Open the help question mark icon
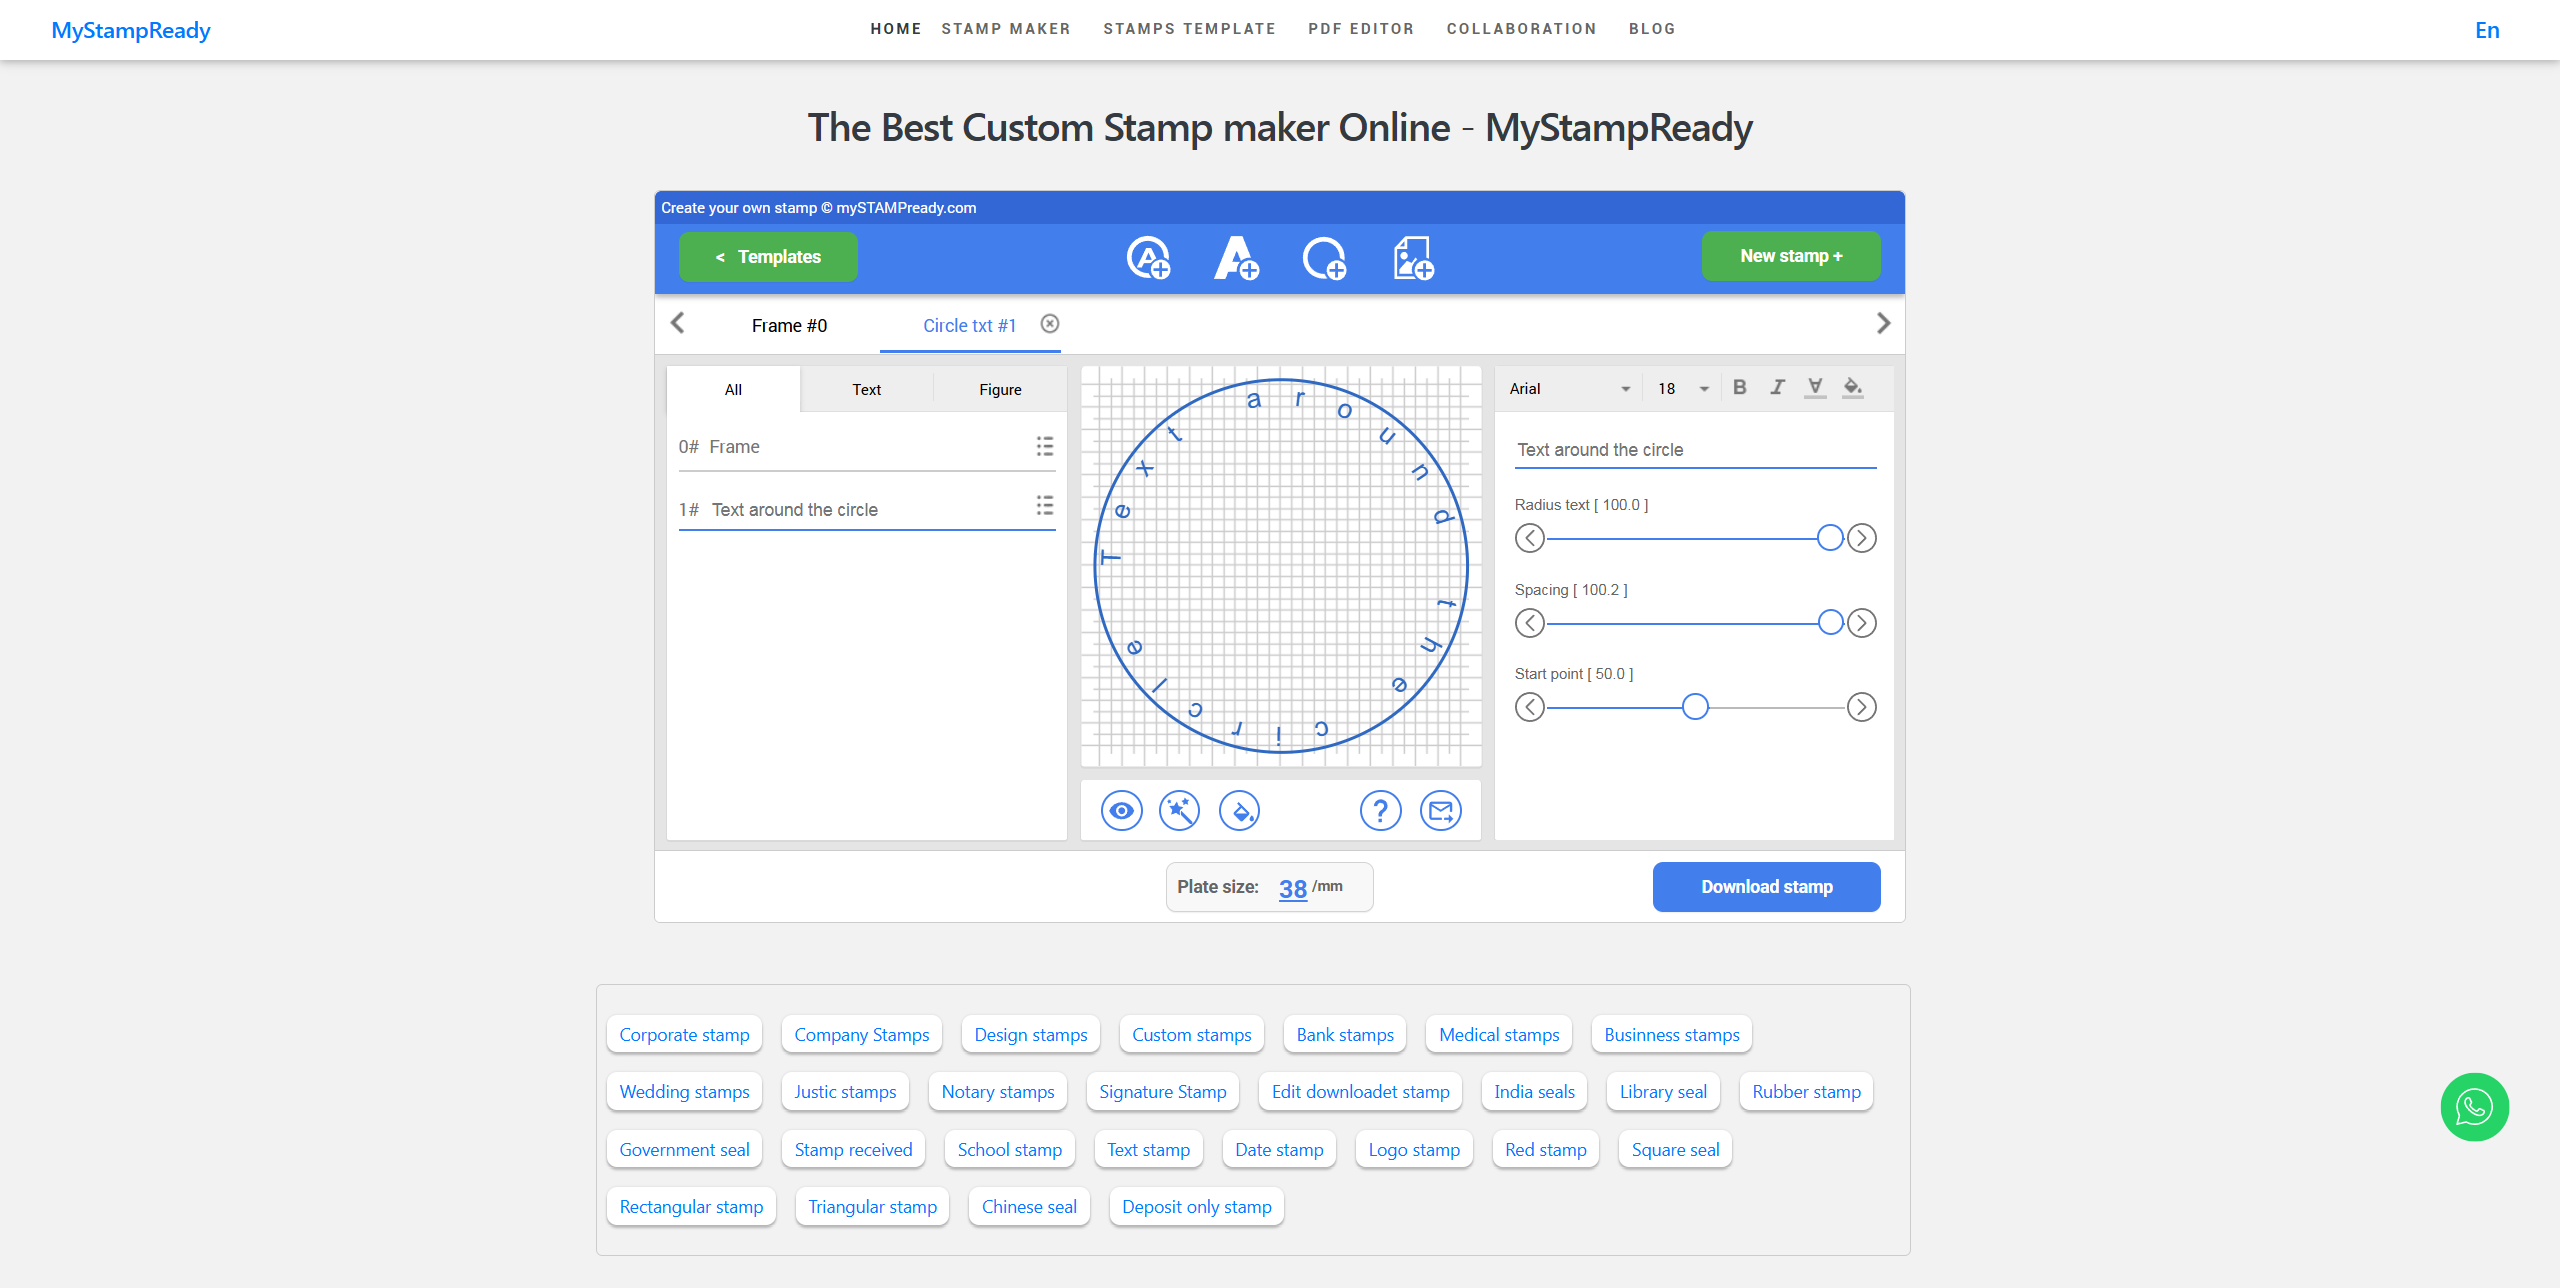Viewport: 2560px width, 1288px height. click(x=1381, y=811)
